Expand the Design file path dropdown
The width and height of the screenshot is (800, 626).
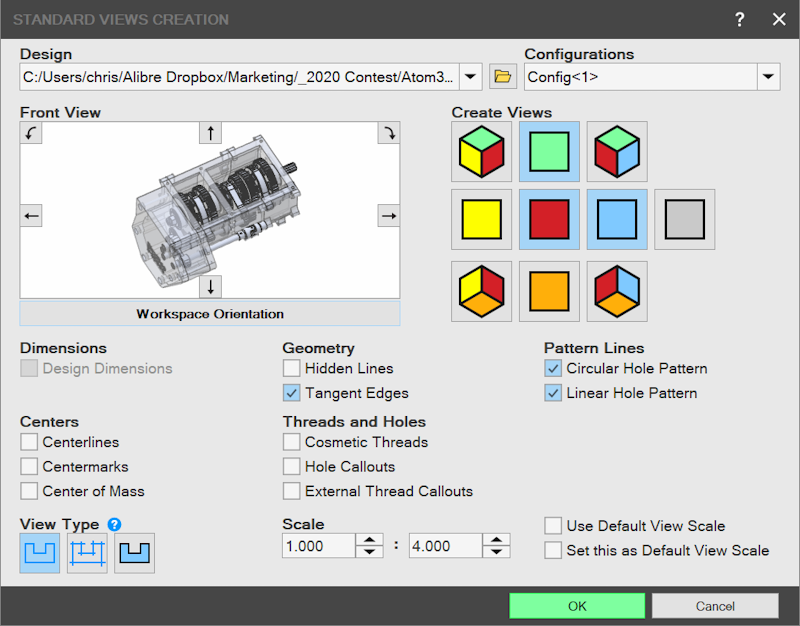pyautogui.click(x=470, y=77)
